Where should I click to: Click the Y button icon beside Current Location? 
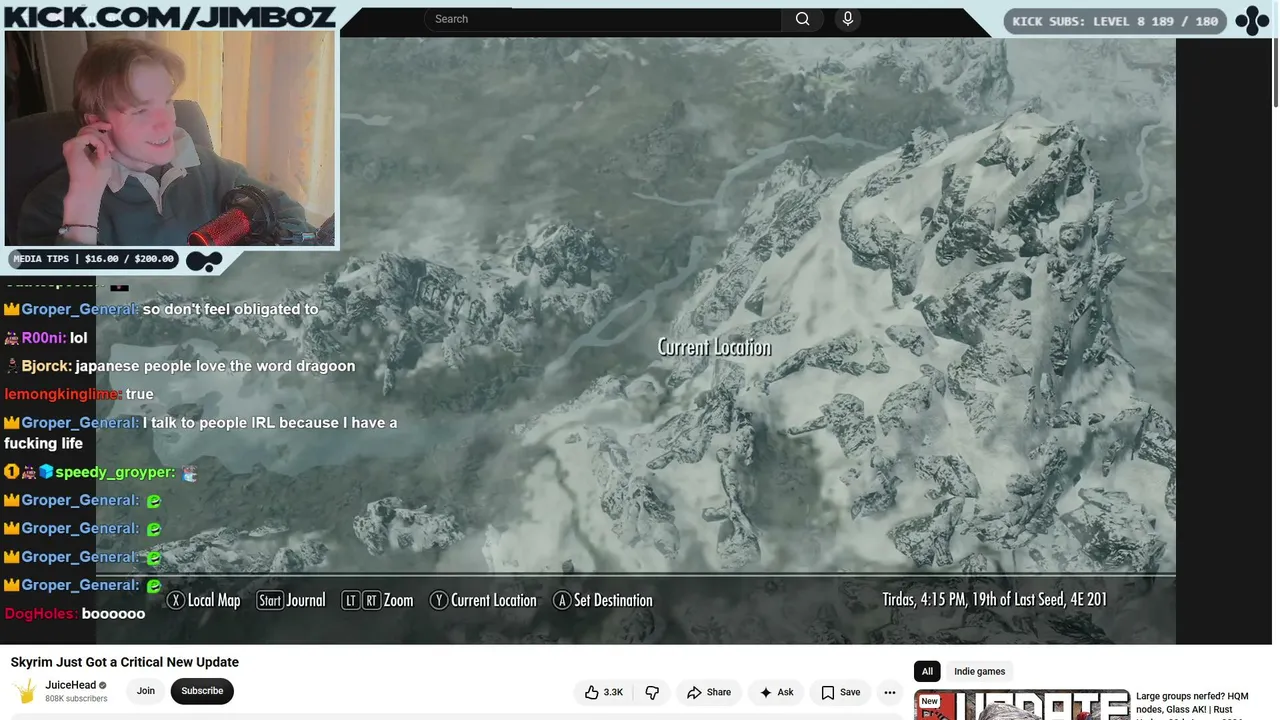438,600
